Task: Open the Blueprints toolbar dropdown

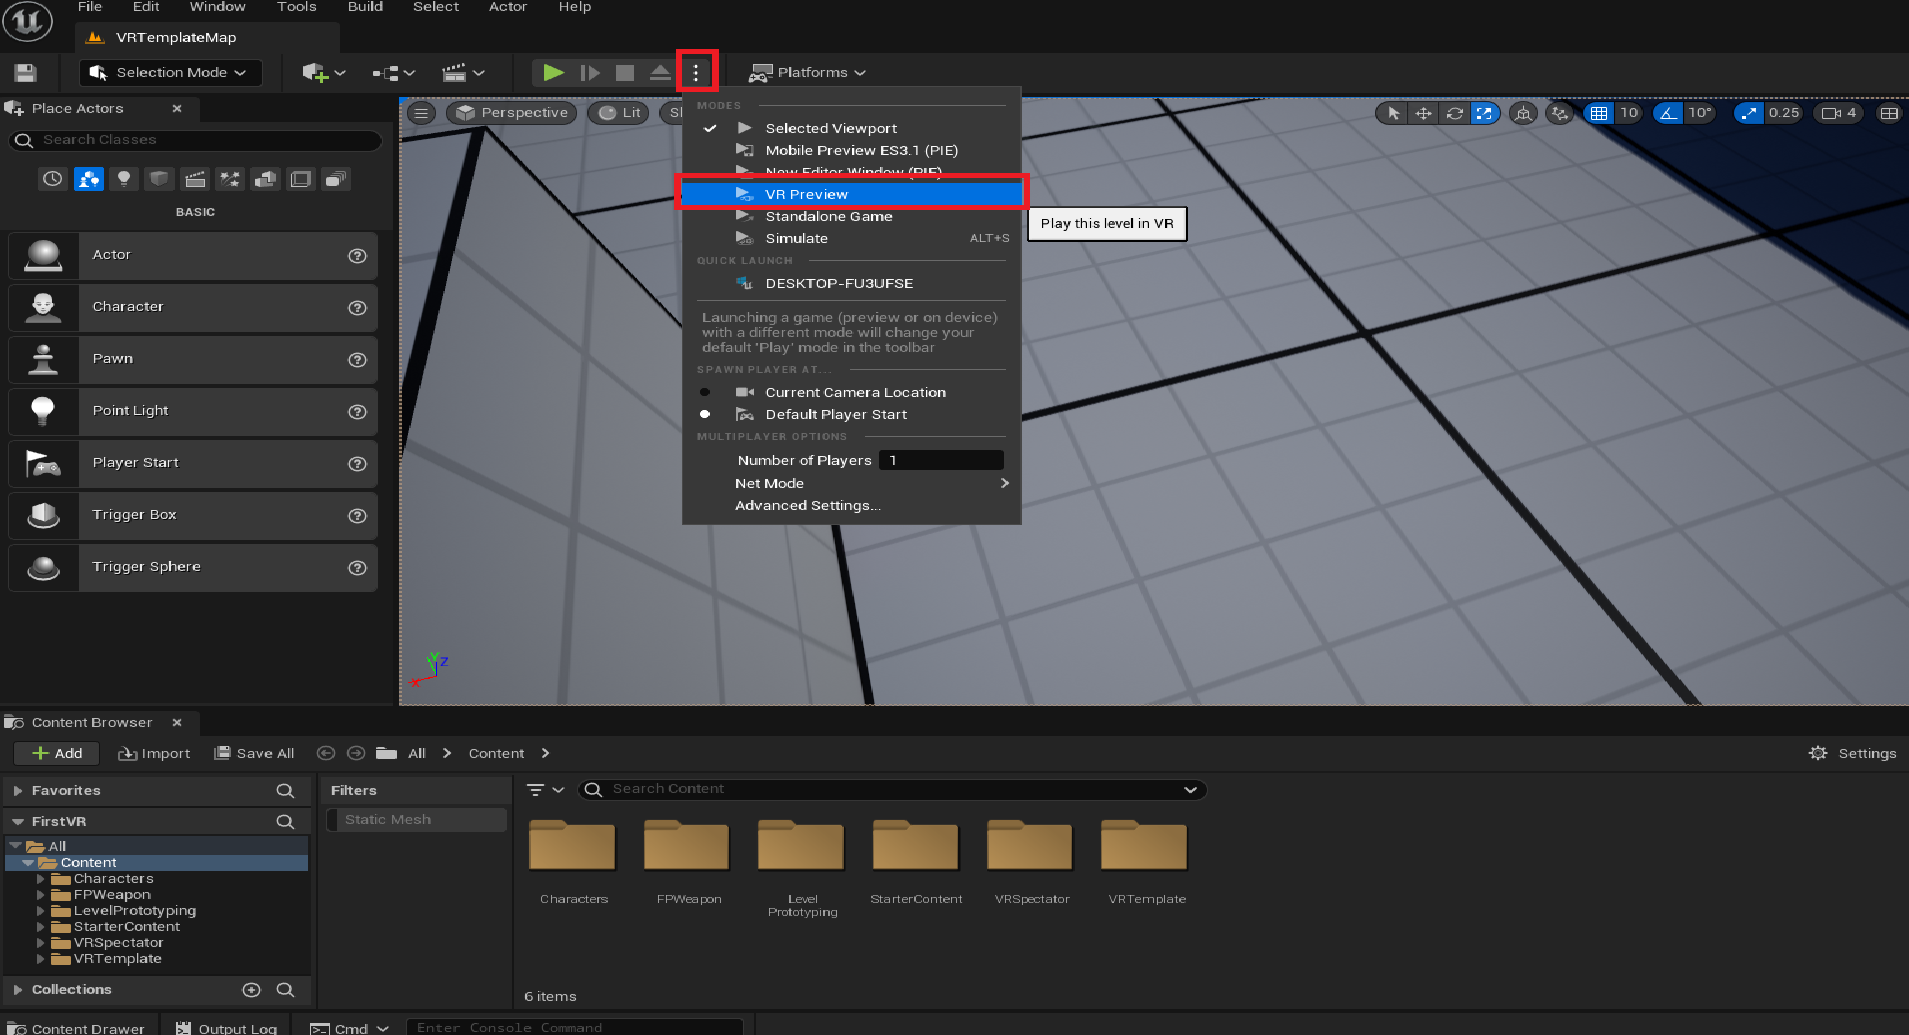Action: [x=393, y=72]
